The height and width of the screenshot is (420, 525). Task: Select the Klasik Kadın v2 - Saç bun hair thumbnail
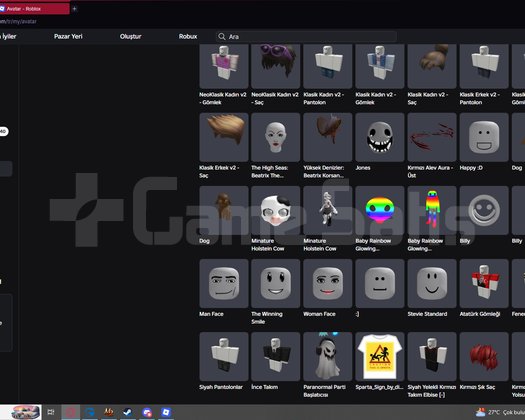tap(432, 66)
